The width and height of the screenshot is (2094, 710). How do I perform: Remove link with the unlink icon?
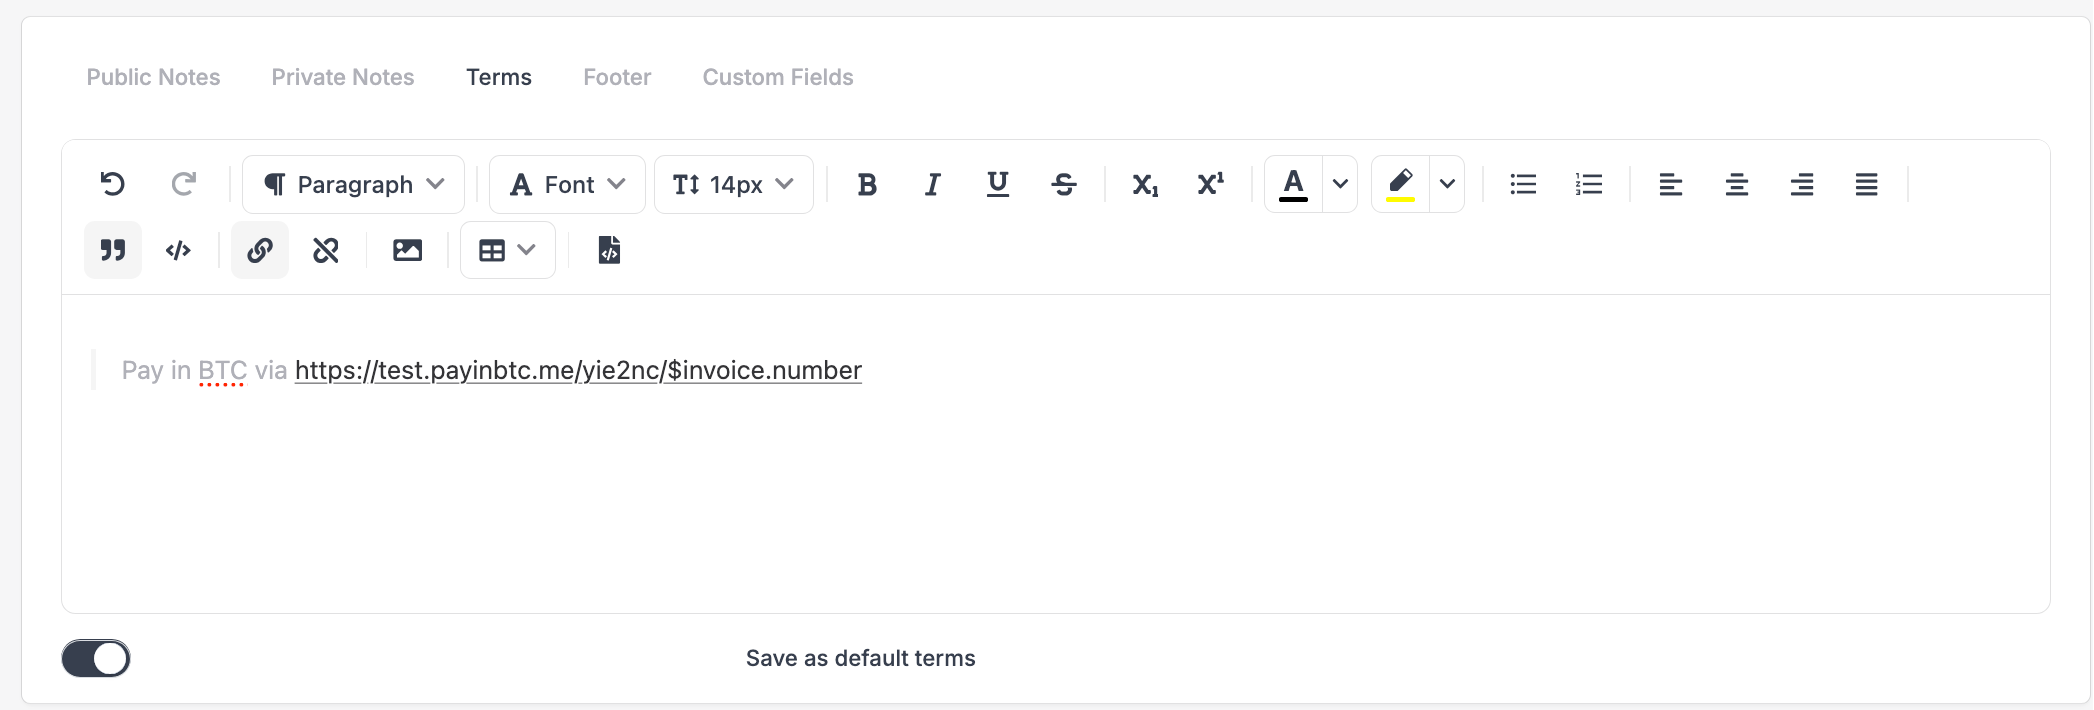325,250
